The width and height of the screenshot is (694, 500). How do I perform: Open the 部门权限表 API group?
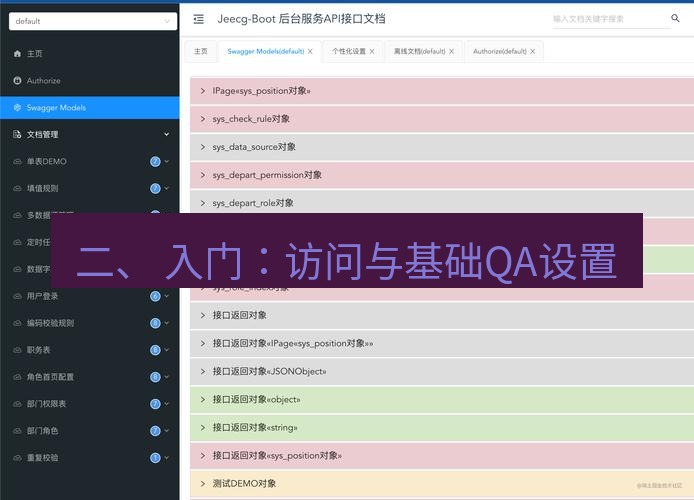[x=90, y=404]
